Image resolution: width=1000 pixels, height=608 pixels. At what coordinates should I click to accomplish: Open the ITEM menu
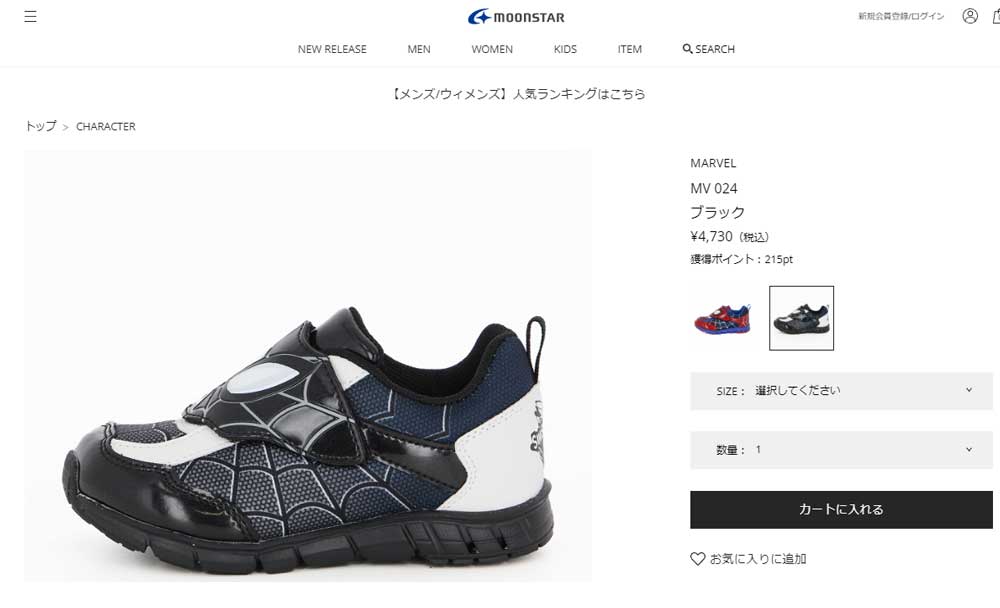click(629, 49)
